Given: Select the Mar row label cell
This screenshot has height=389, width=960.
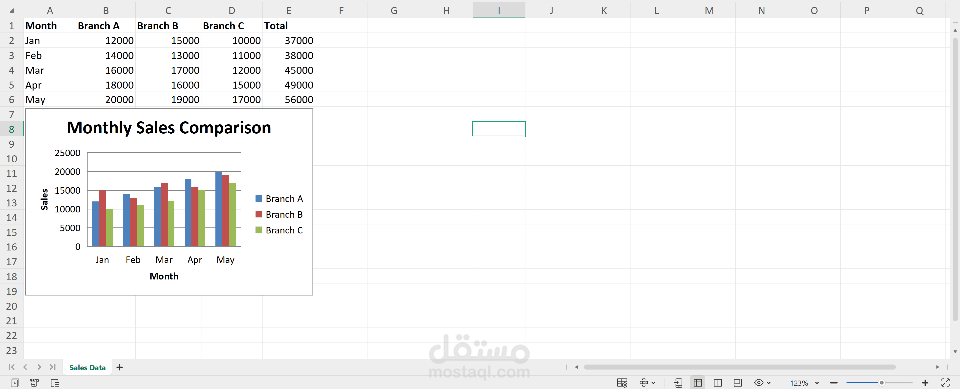Looking at the screenshot, I should [49, 70].
